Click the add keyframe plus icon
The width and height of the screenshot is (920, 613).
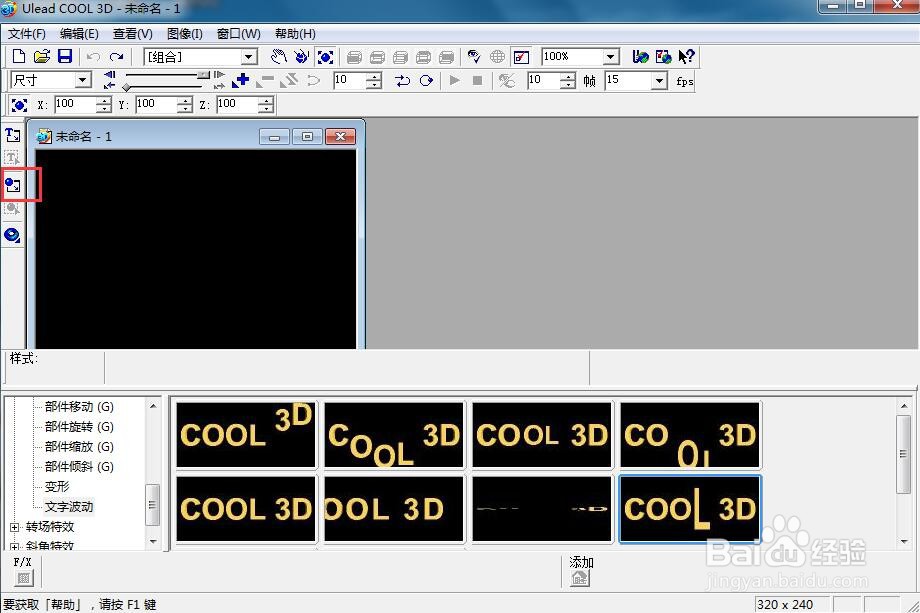[240, 80]
